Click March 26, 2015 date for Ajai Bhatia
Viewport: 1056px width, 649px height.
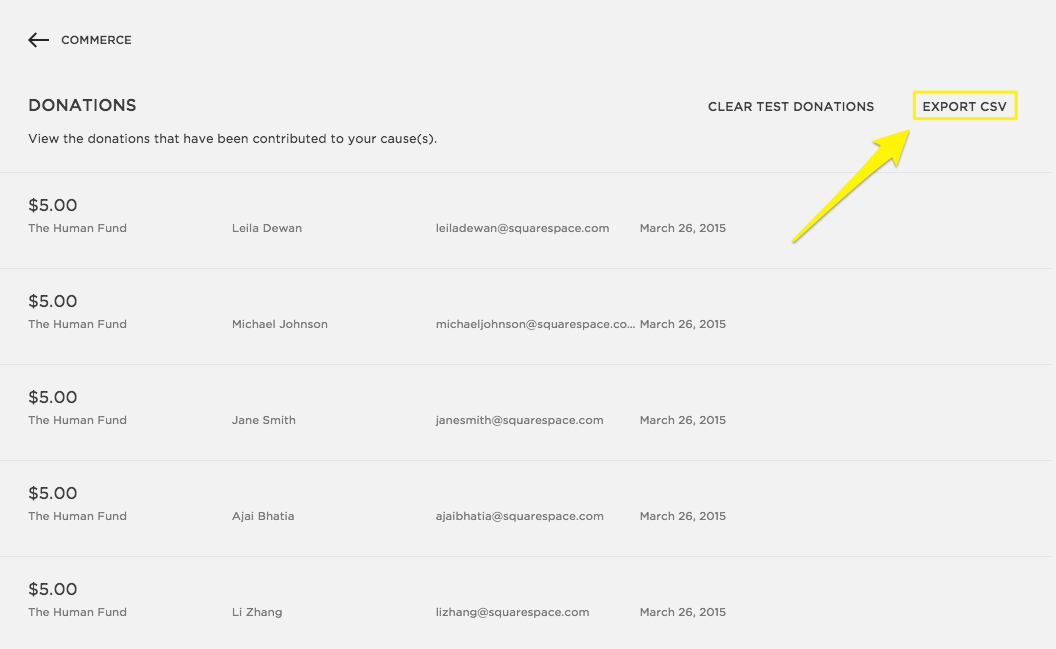(682, 516)
